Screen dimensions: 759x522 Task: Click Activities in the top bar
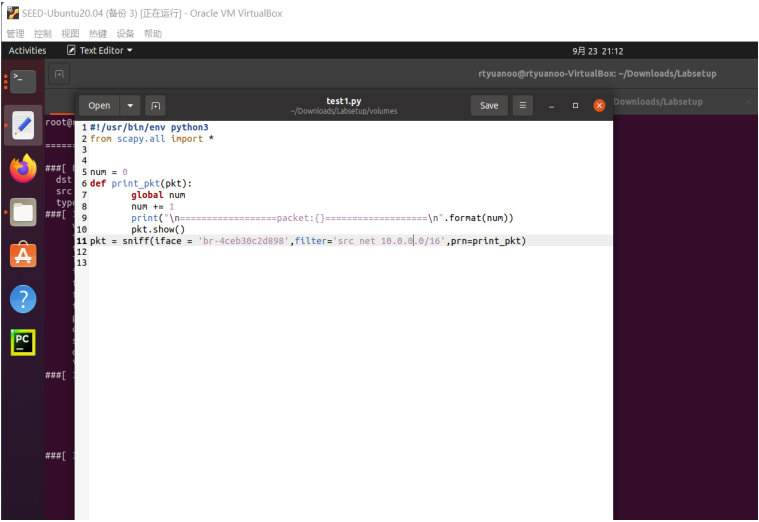27,50
